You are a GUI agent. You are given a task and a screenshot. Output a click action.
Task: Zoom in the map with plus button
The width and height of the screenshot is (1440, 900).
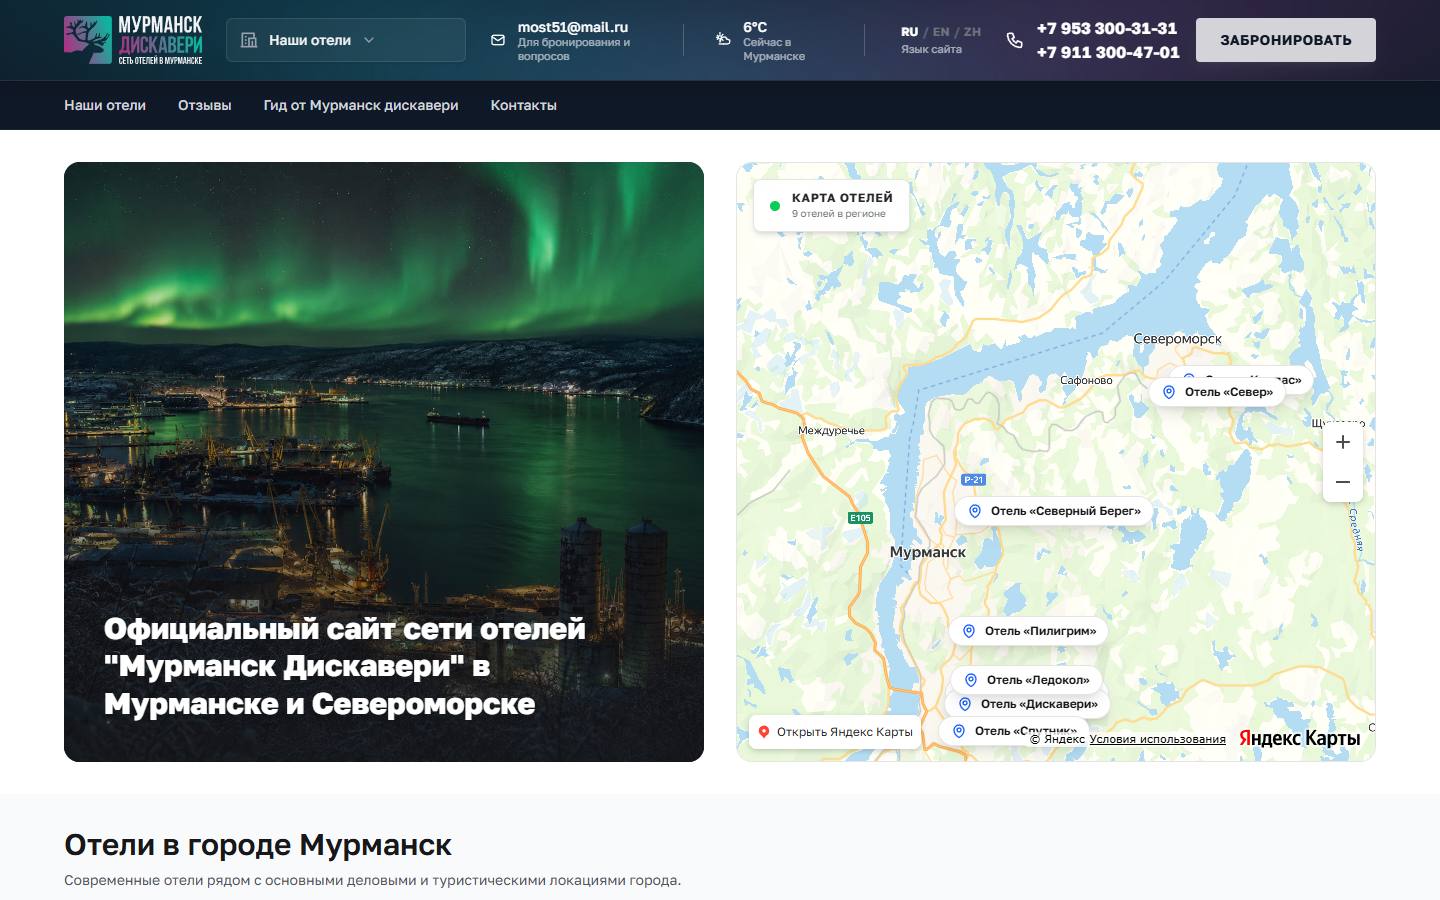click(x=1343, y=442)
